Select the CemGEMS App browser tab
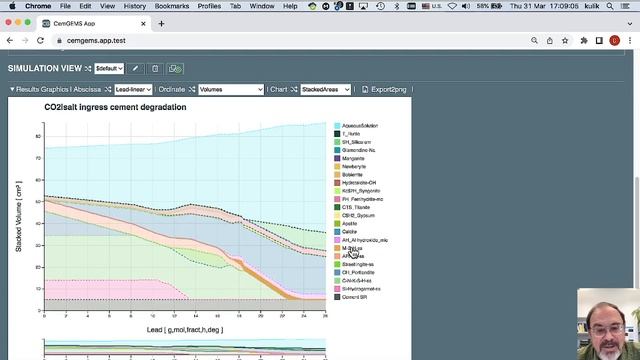 (94, 24)
